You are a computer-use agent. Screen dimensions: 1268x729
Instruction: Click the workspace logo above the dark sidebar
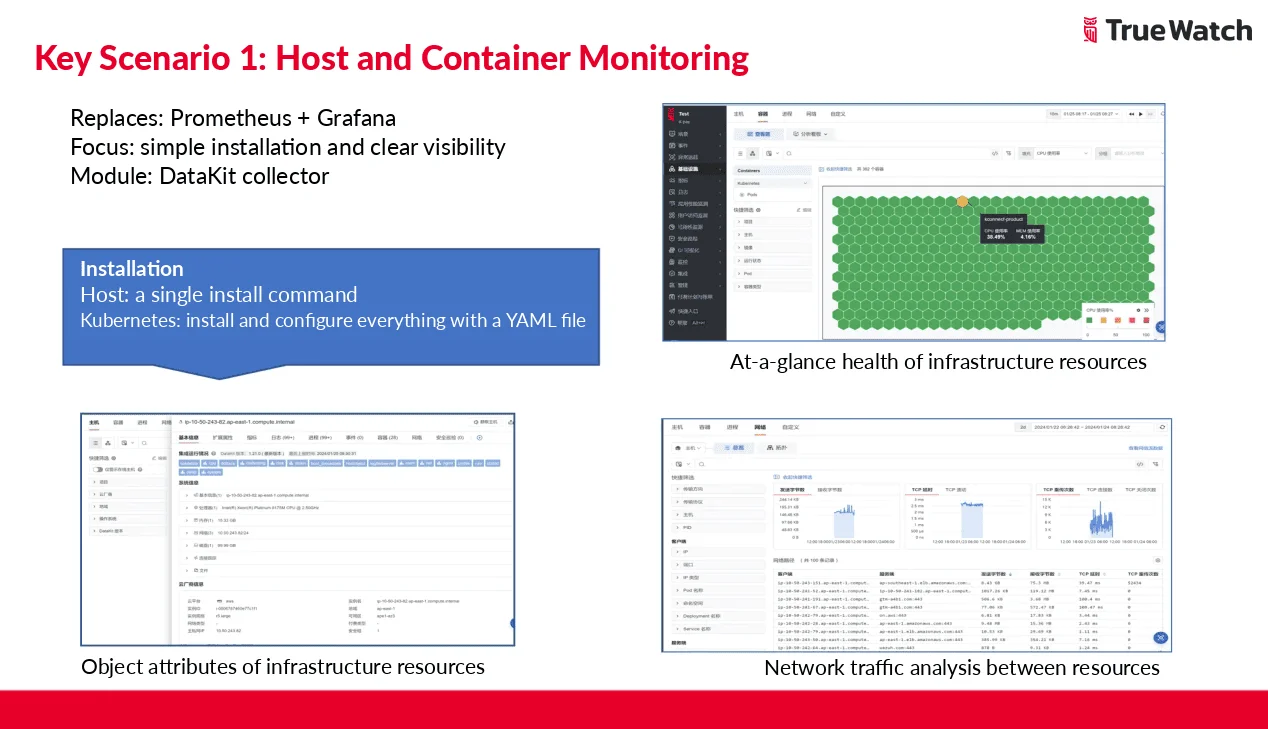(x=672, y=115)
